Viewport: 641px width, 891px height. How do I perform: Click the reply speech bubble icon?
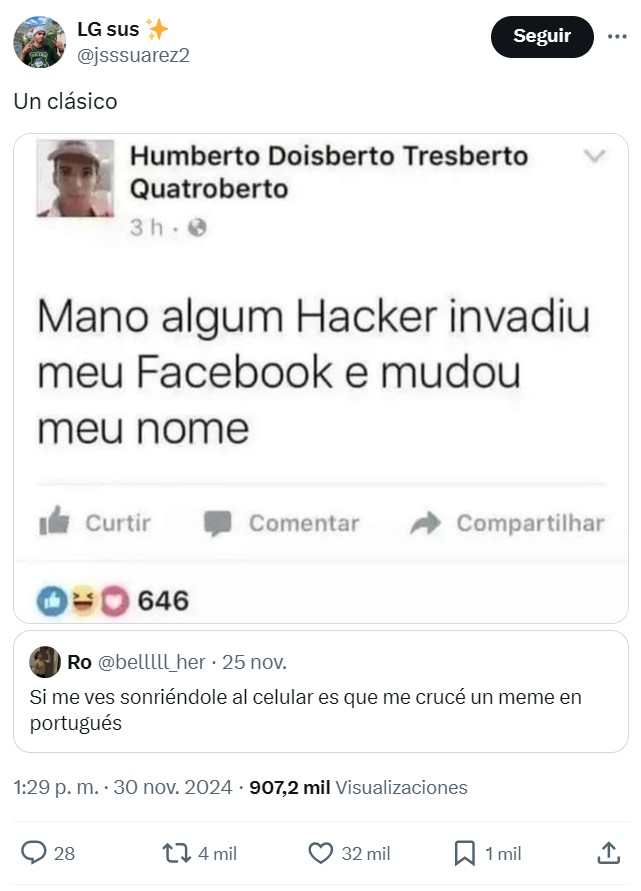tap(34, 853)
